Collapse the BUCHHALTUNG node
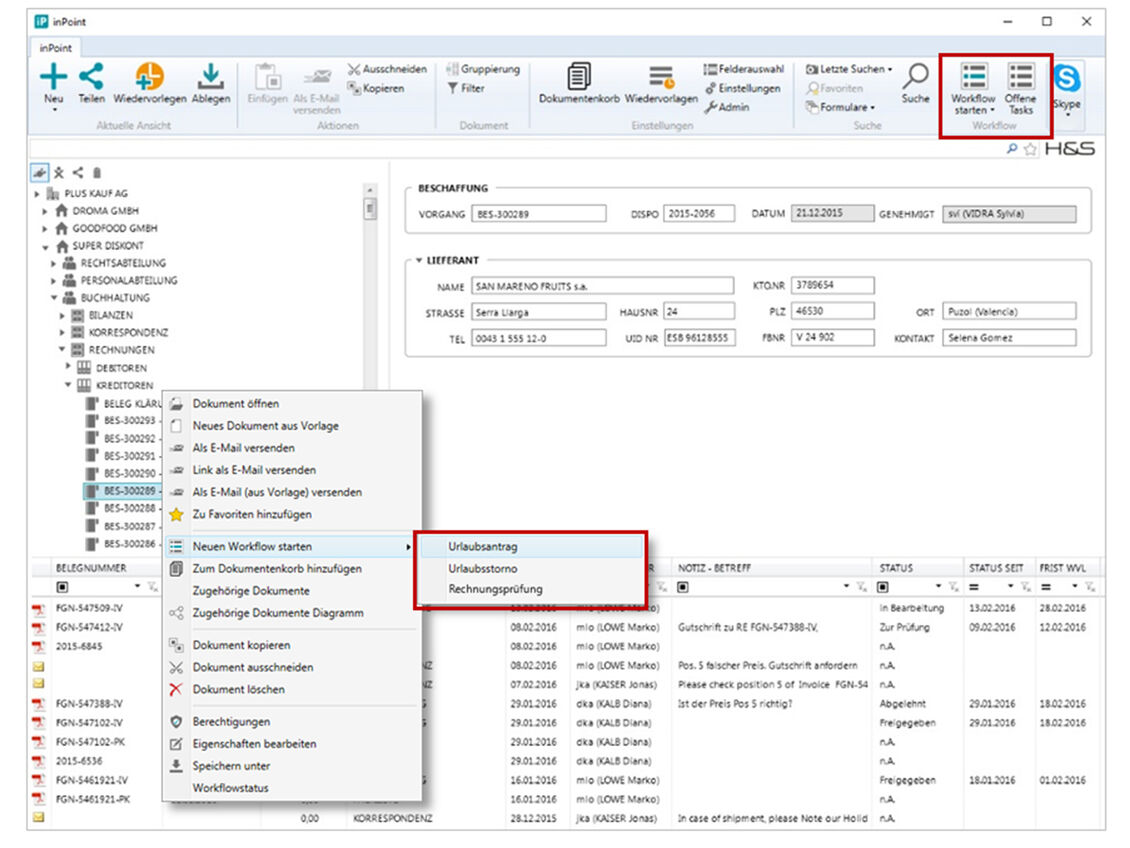The image size is (1130, 848). click(x=53, y=298)
